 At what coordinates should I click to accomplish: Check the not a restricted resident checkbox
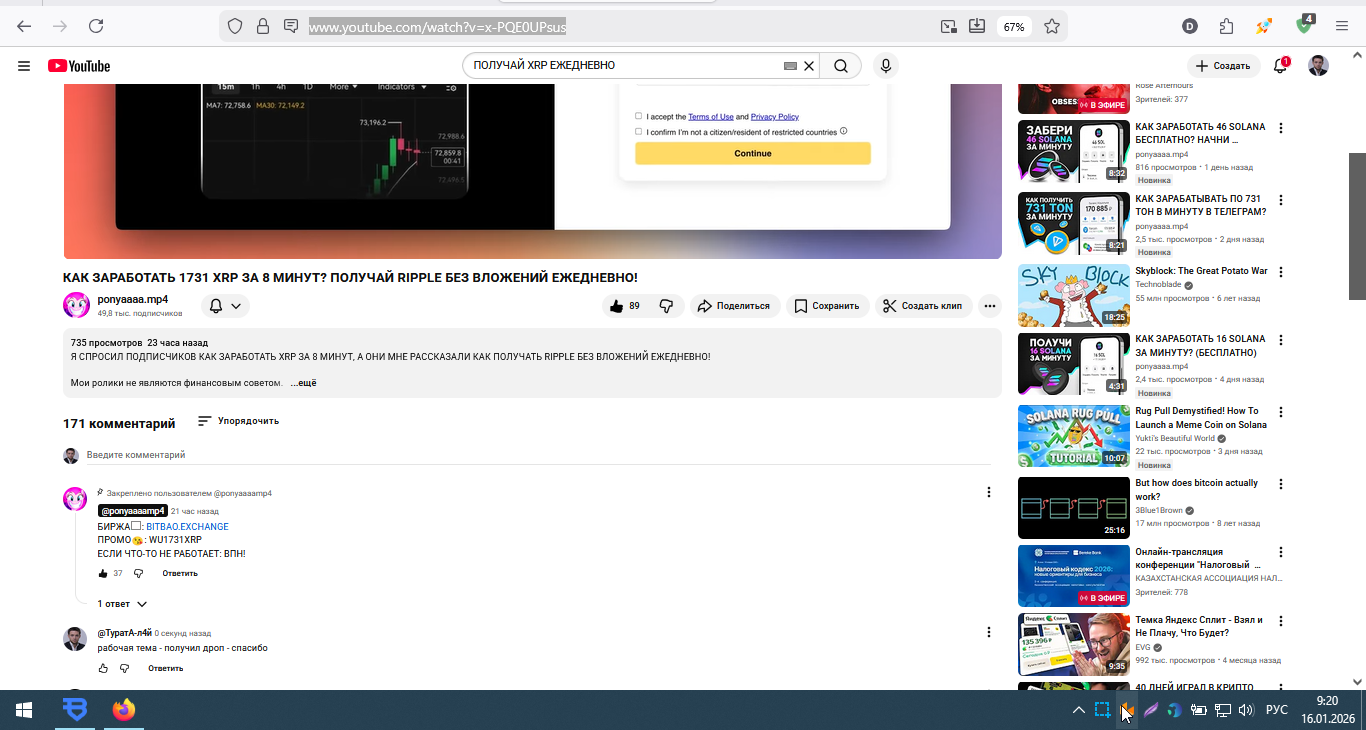tap(639, 131)
